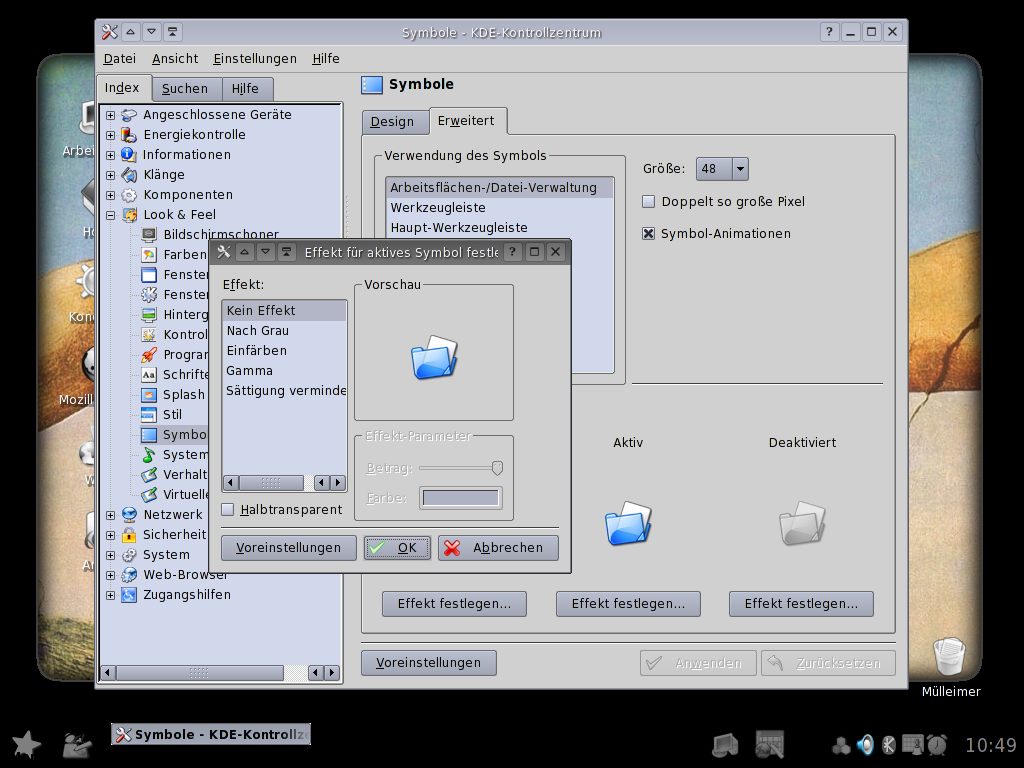Viewport: 1024px width, 768px height.
Task: Open the star launcher menu in panel
Action: pyautogui.click(x=27, y=744)
